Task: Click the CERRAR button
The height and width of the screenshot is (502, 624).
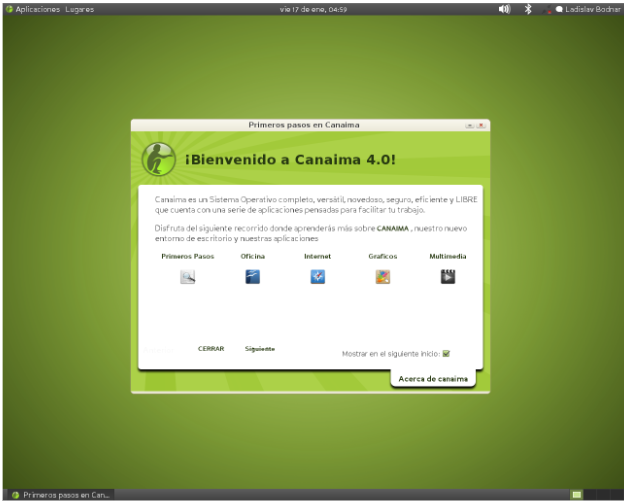Action: coord(211,349)
